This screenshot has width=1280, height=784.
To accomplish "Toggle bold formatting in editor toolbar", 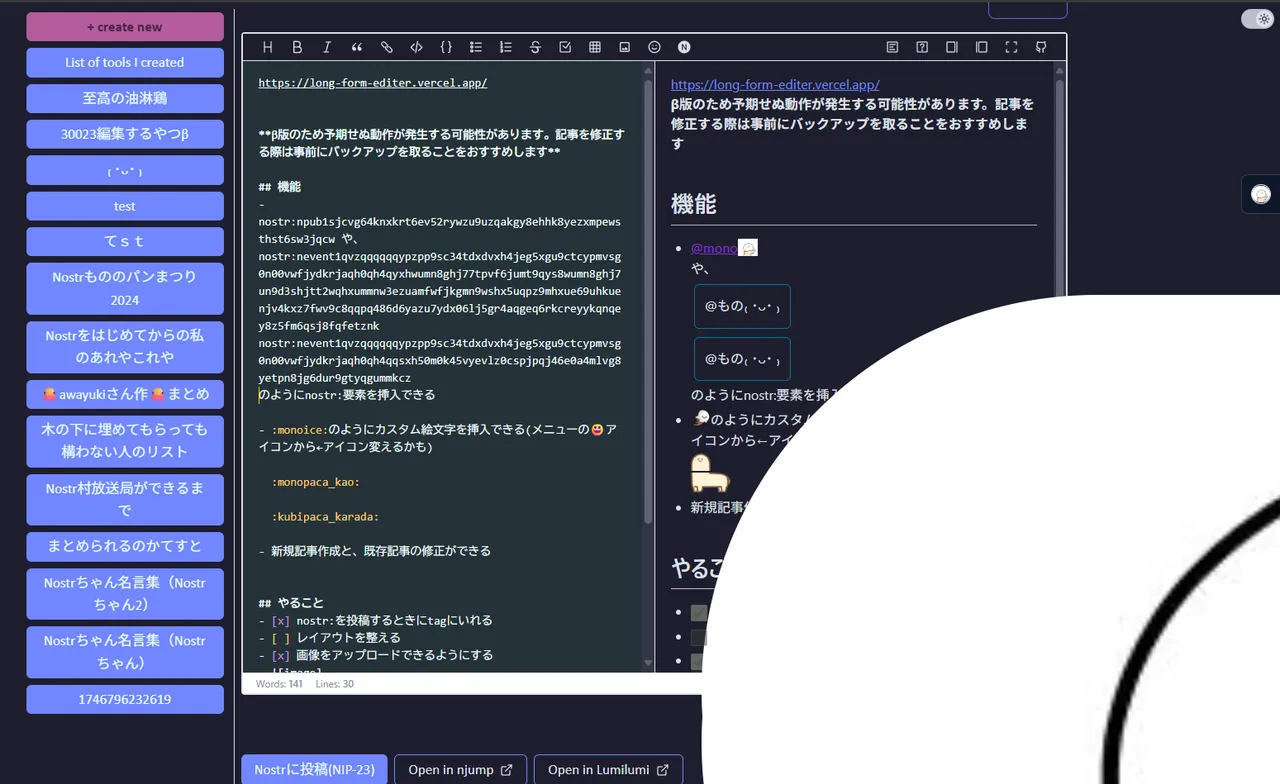I will pyautogui.click(x=297, y=47).
